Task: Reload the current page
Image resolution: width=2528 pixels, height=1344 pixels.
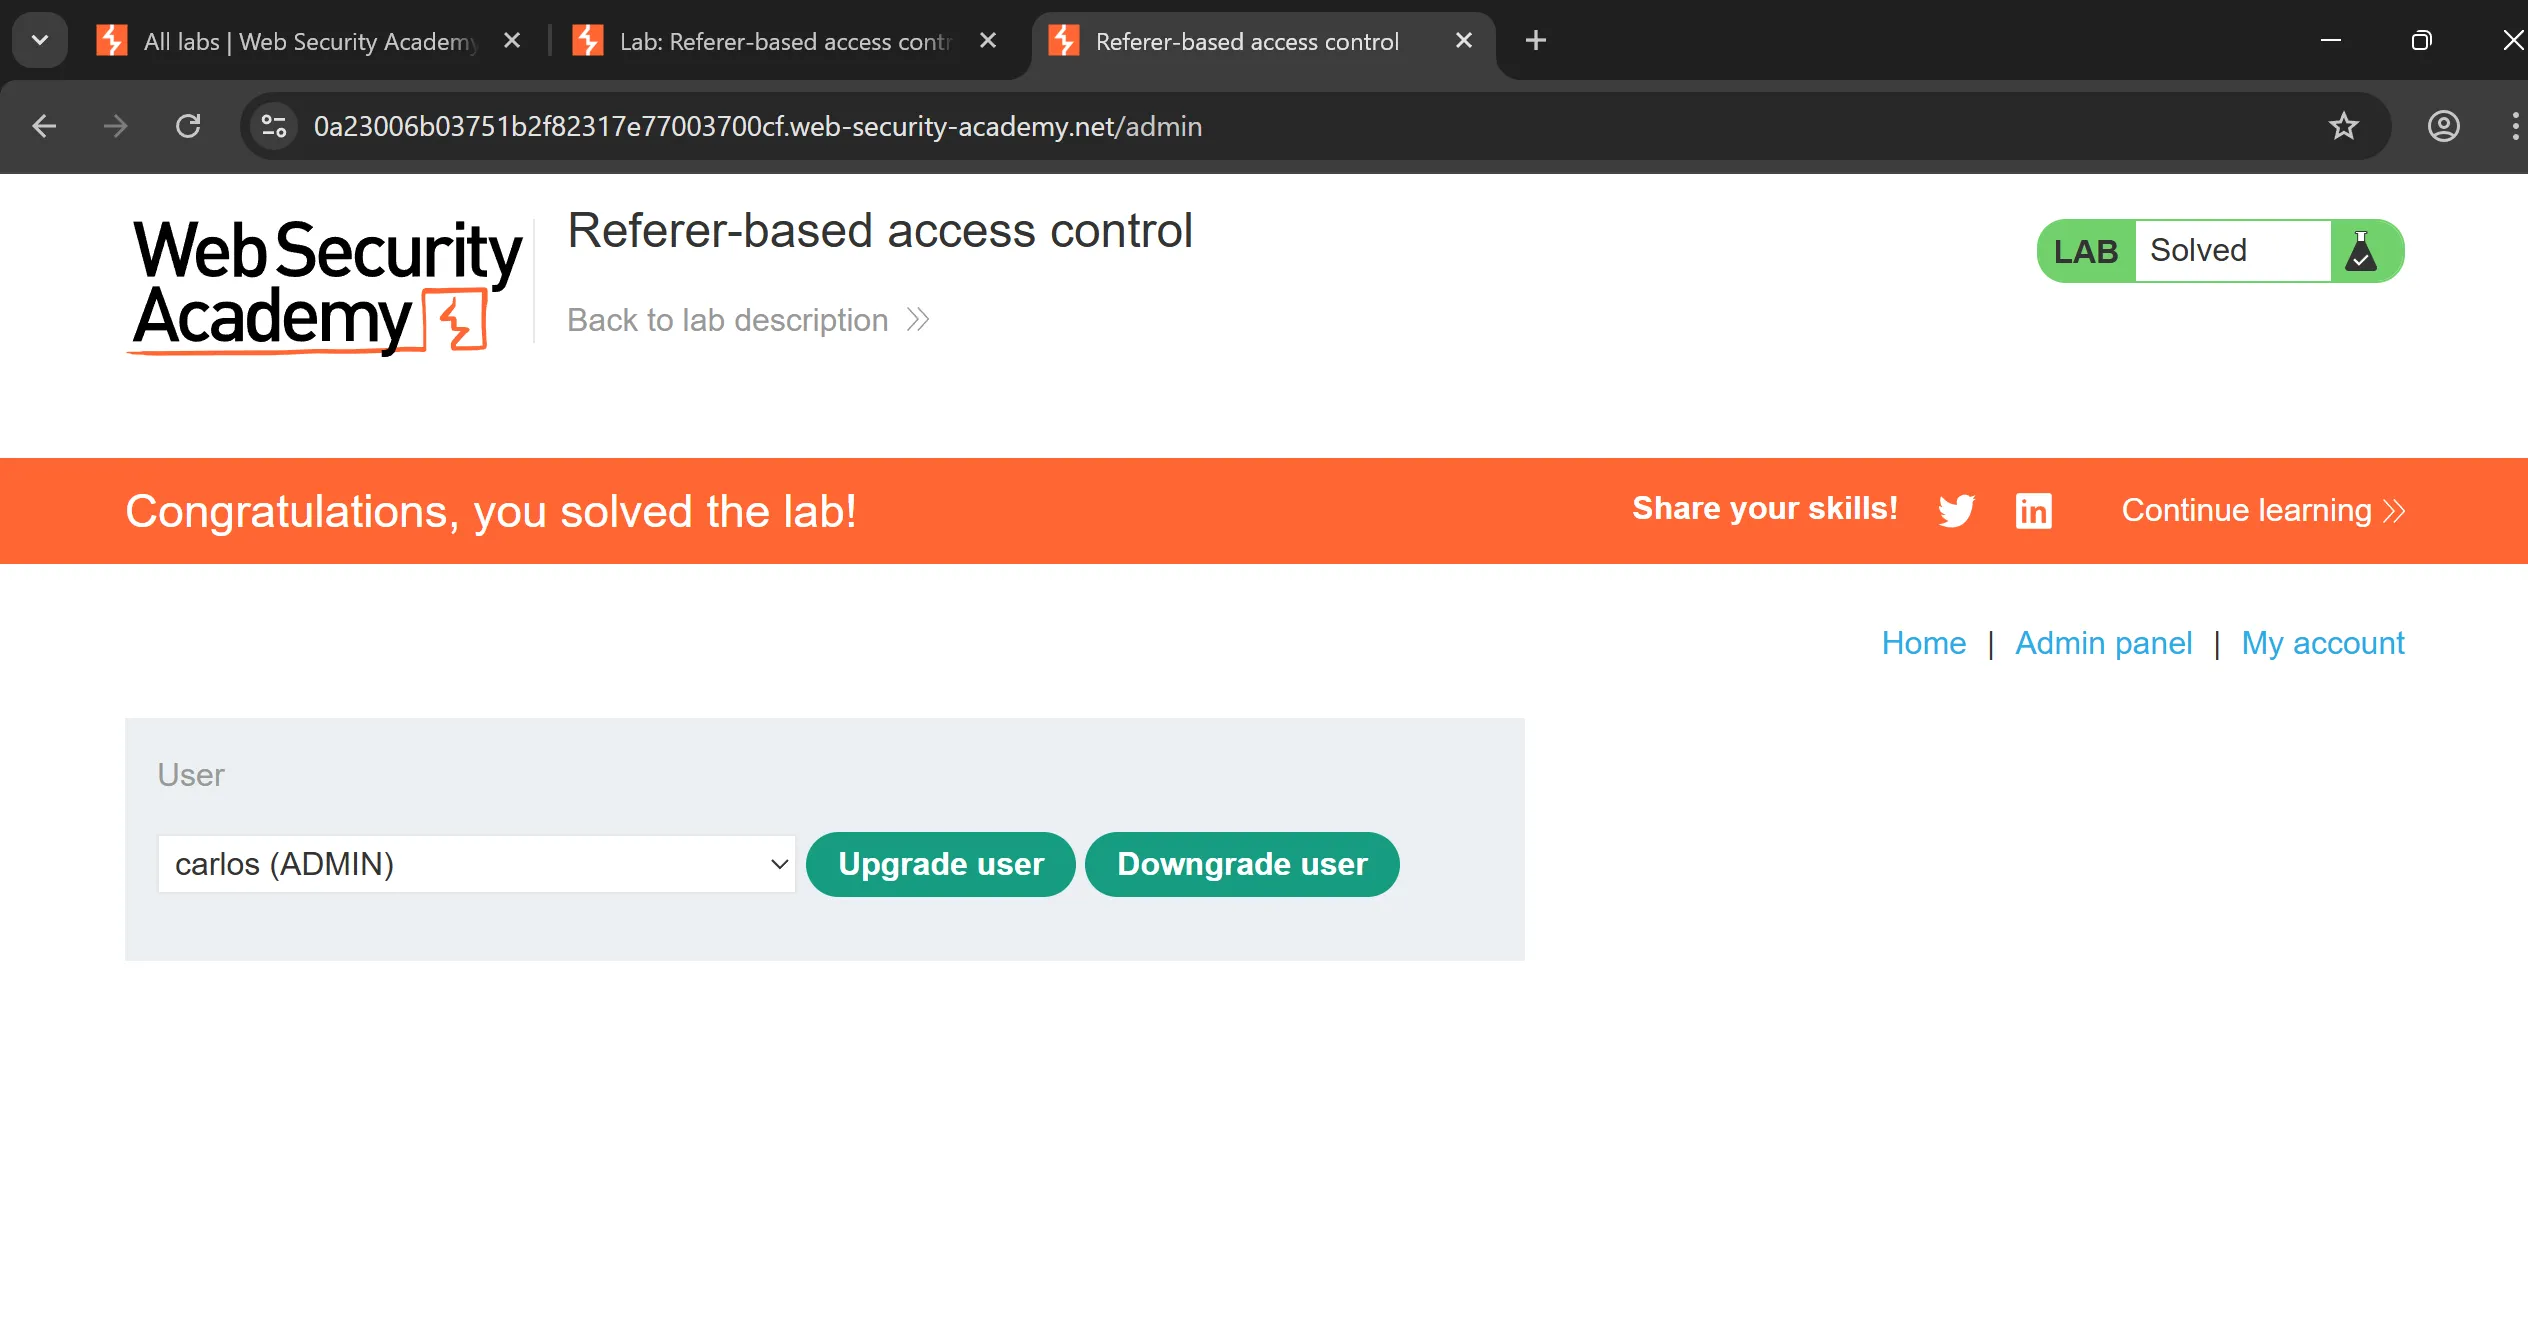Action: click(x=188, y=127)
